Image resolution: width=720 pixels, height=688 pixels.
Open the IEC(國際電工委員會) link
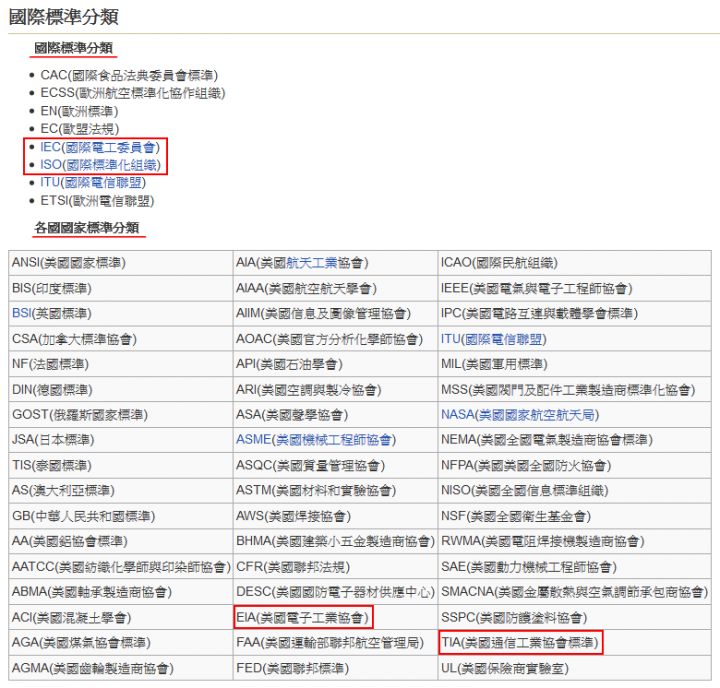(x=100, y=147)
